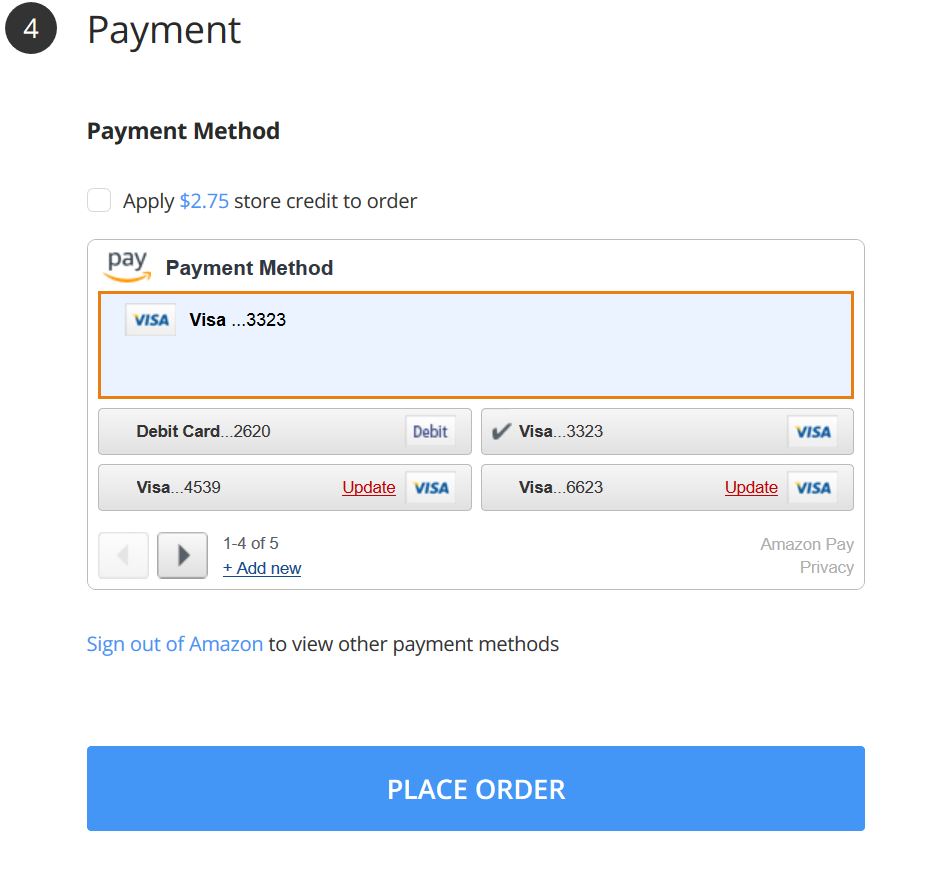936x871 pixels.
Task: Click the checkmark on Visa 3323 option
Action: click(502, 431)
